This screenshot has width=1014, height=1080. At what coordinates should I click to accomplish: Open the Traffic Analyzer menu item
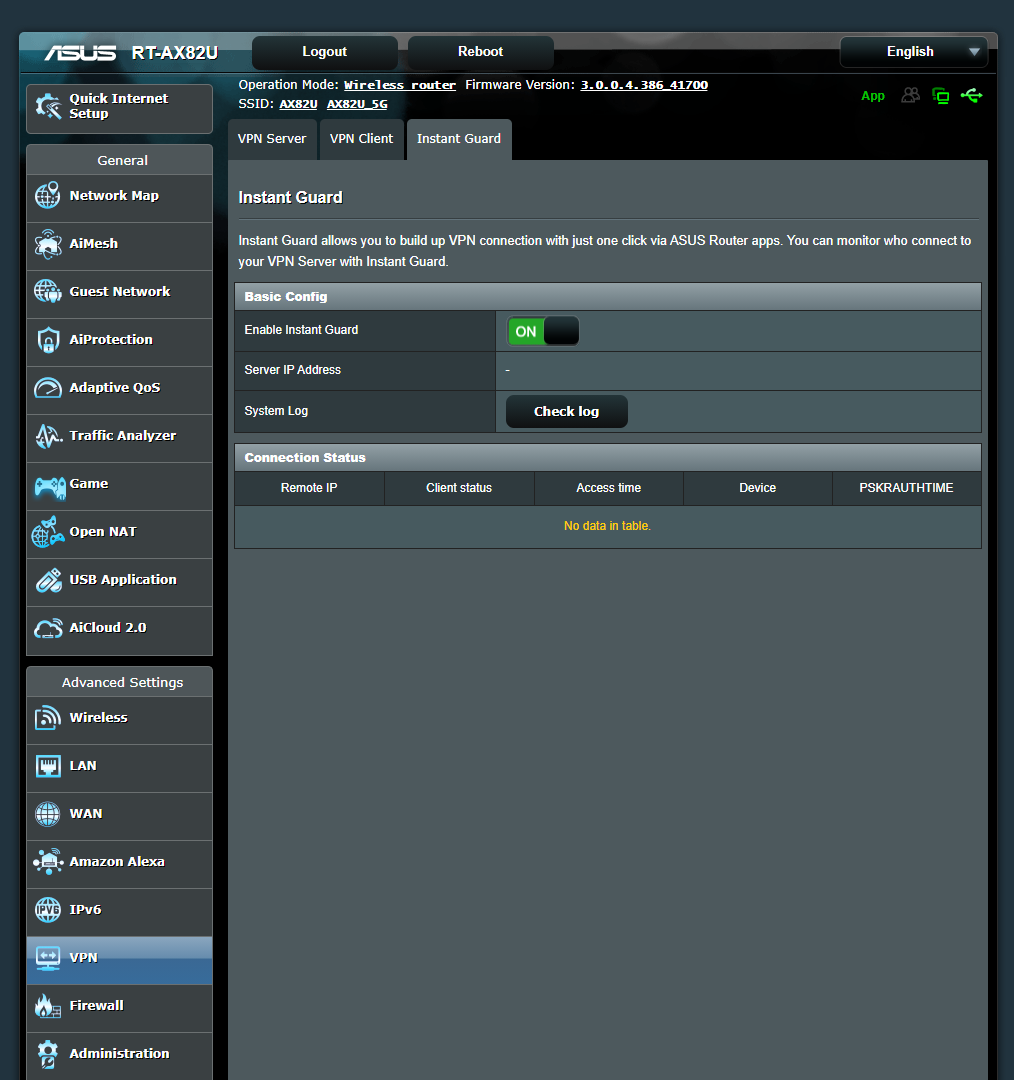(x=119, y=439)
